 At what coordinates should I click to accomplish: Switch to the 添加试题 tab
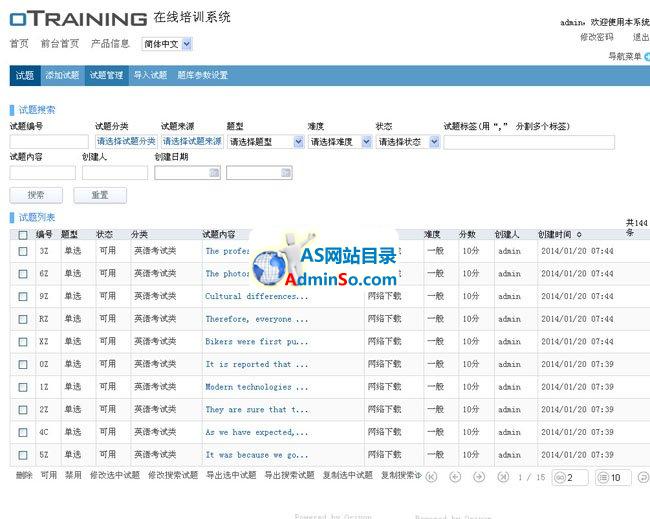[x=62, y=75]
